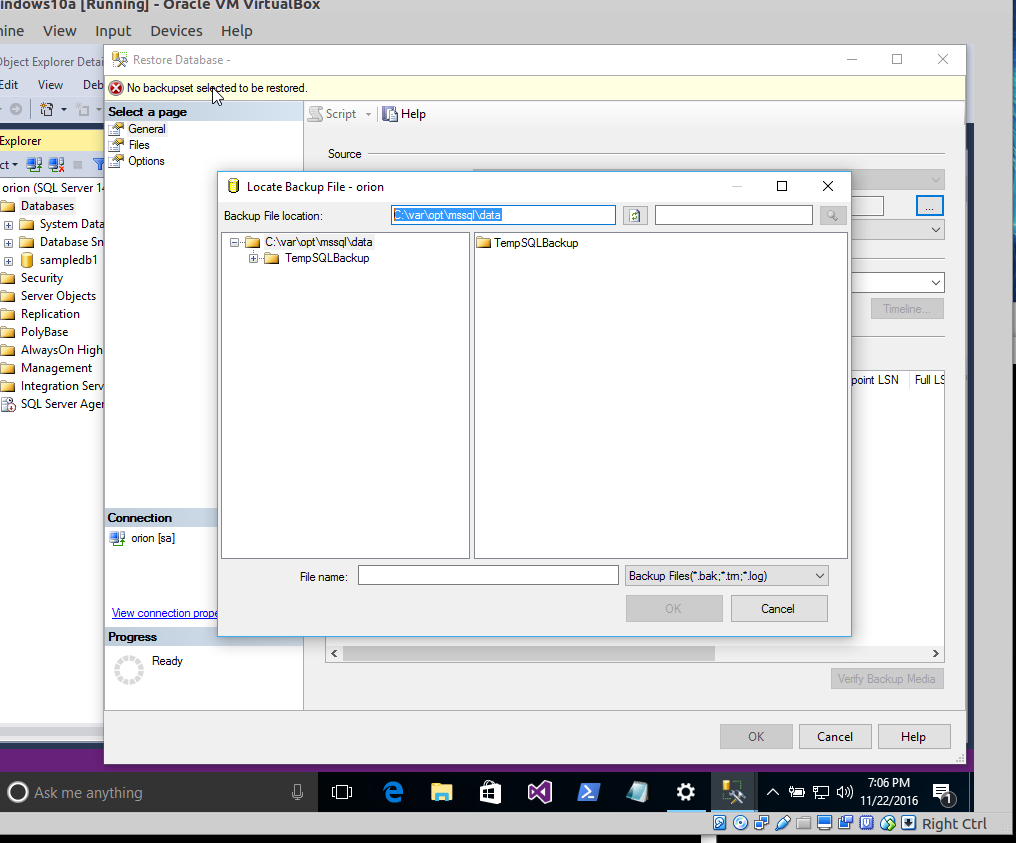Viewport: 1016px width, 843px height.
Task: Expand System Databases in Object Explorer
Action: (8, 225)
